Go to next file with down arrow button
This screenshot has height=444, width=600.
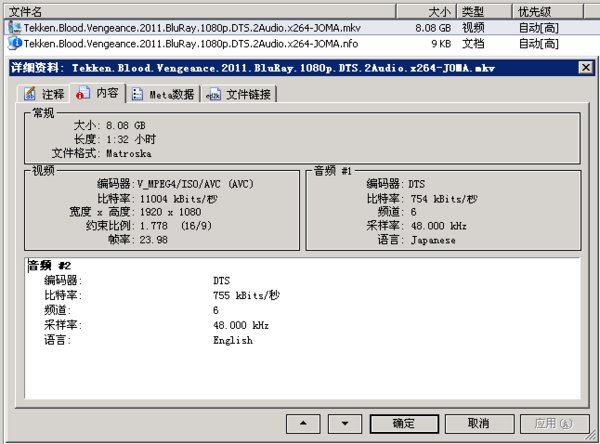[x=345, y=424]
